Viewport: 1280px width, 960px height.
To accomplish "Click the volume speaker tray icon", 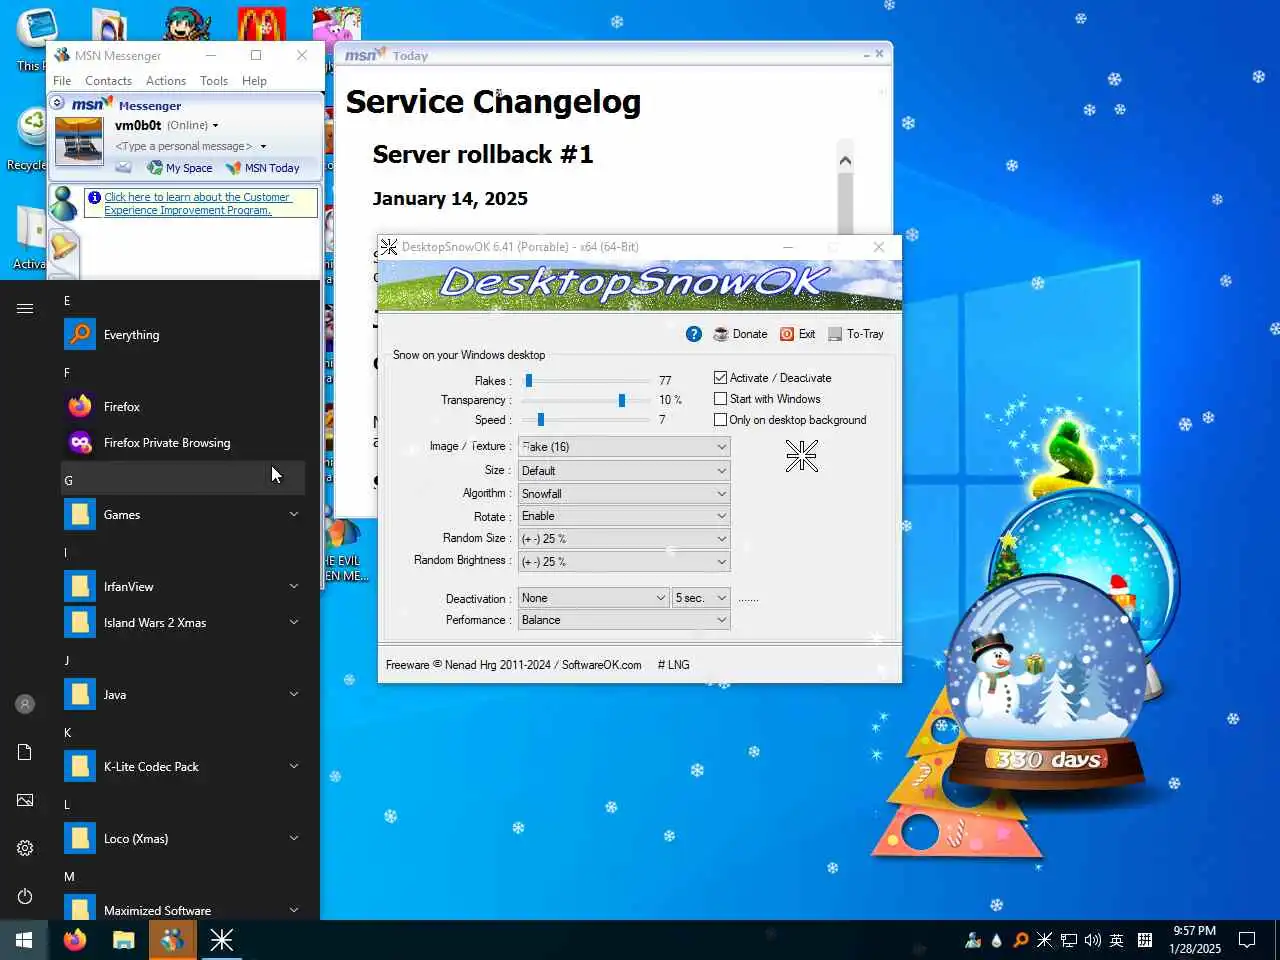I will (1093, 940).
